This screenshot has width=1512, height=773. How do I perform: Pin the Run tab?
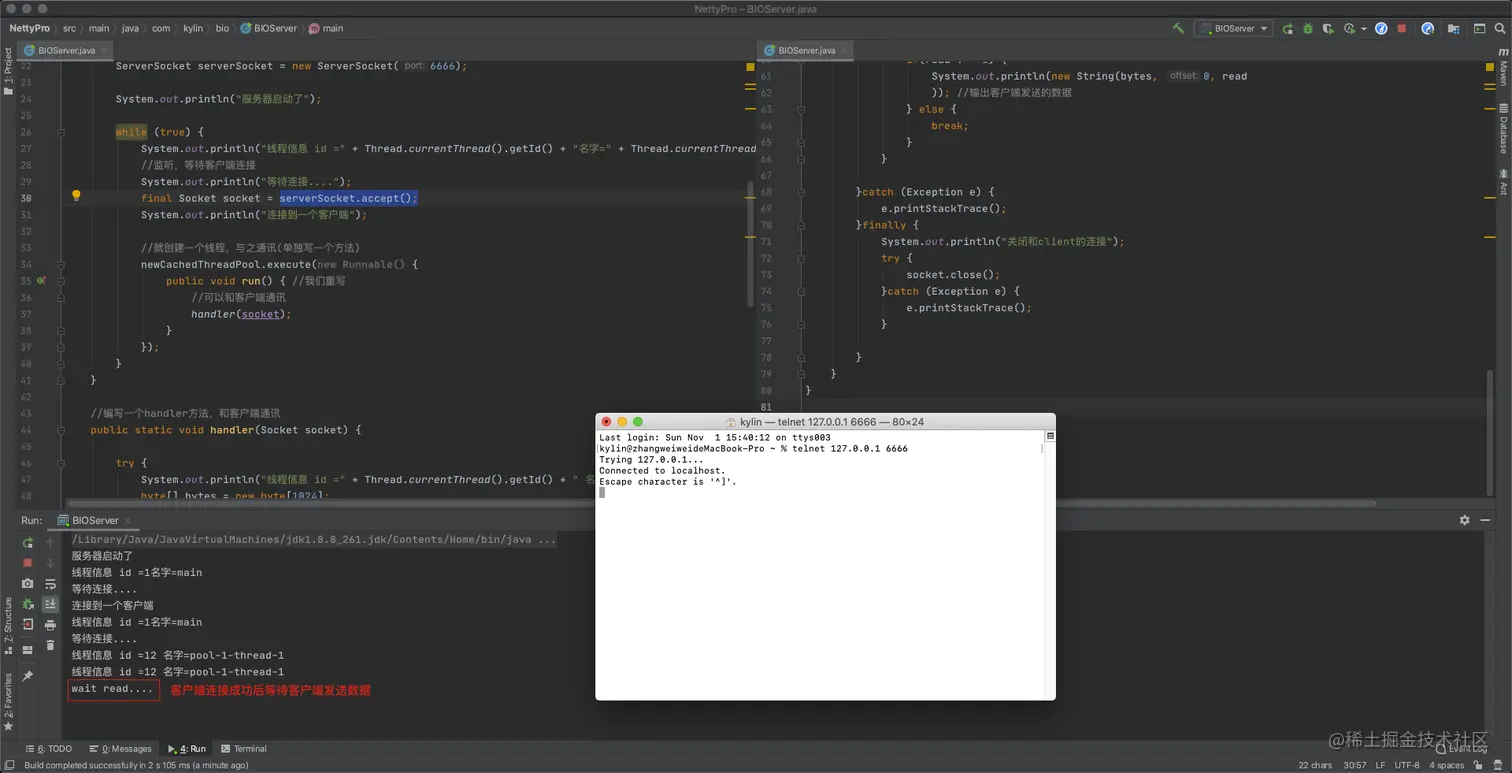click(x=28, y=677)
